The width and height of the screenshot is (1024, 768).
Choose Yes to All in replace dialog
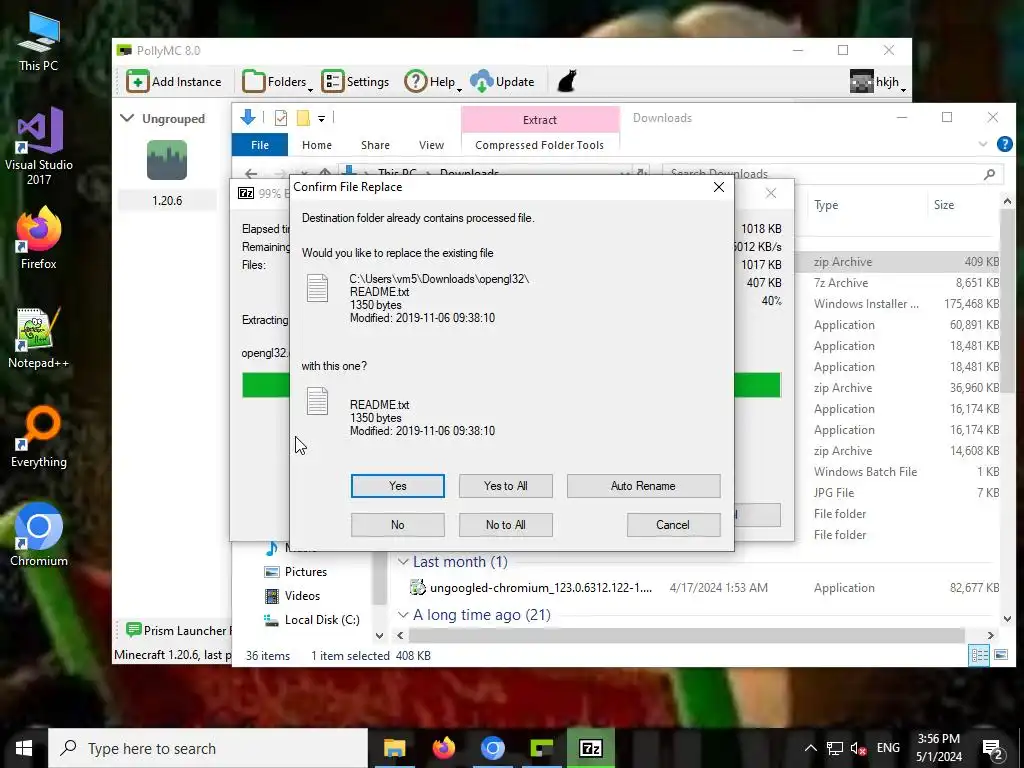tap(505, 486)
